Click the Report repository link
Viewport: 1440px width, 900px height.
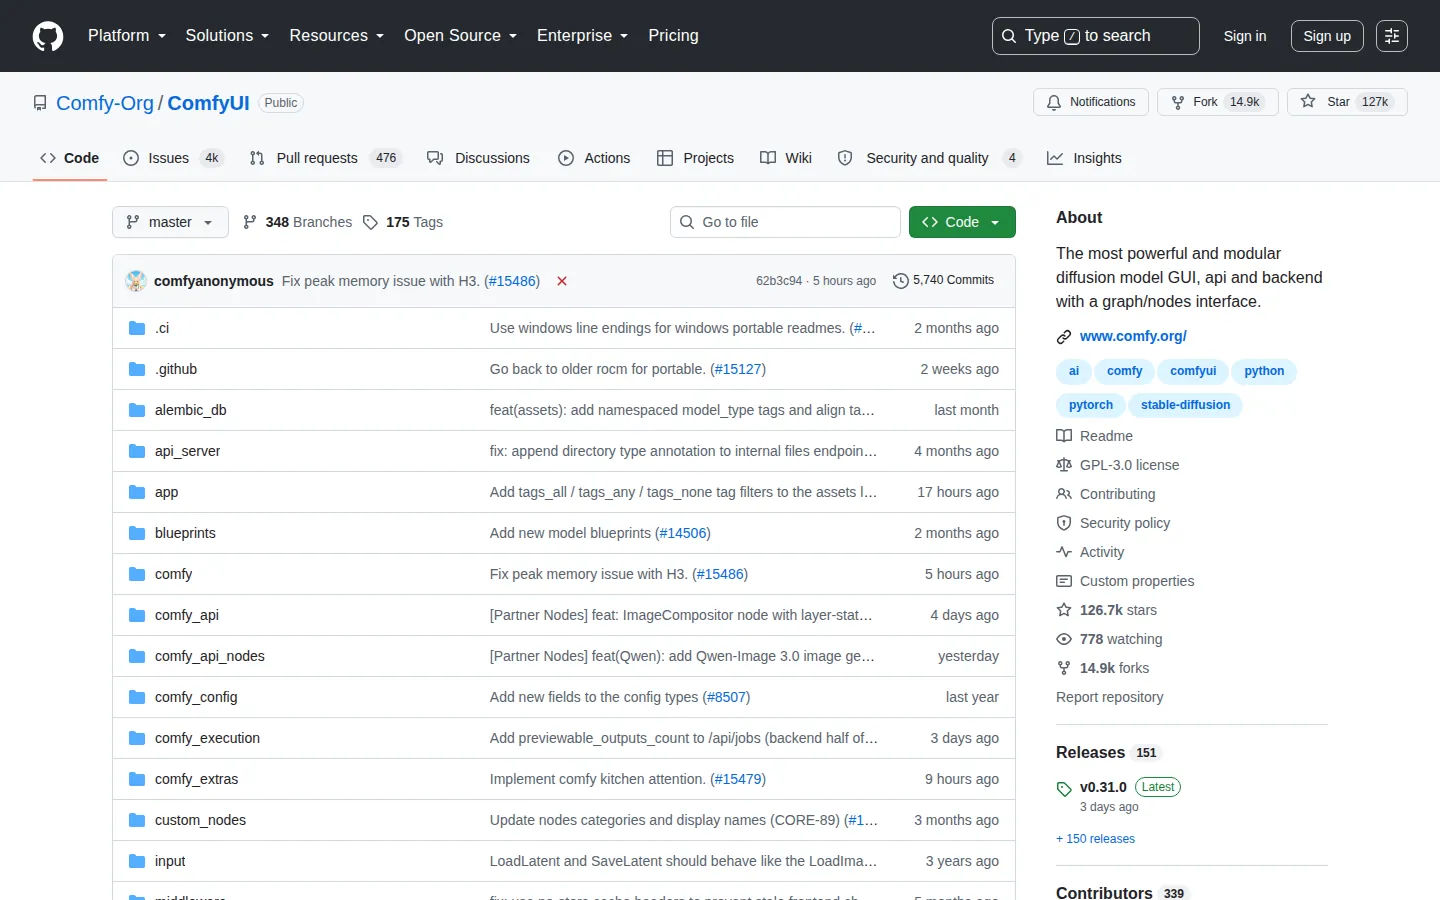(x=1109, y=697)
